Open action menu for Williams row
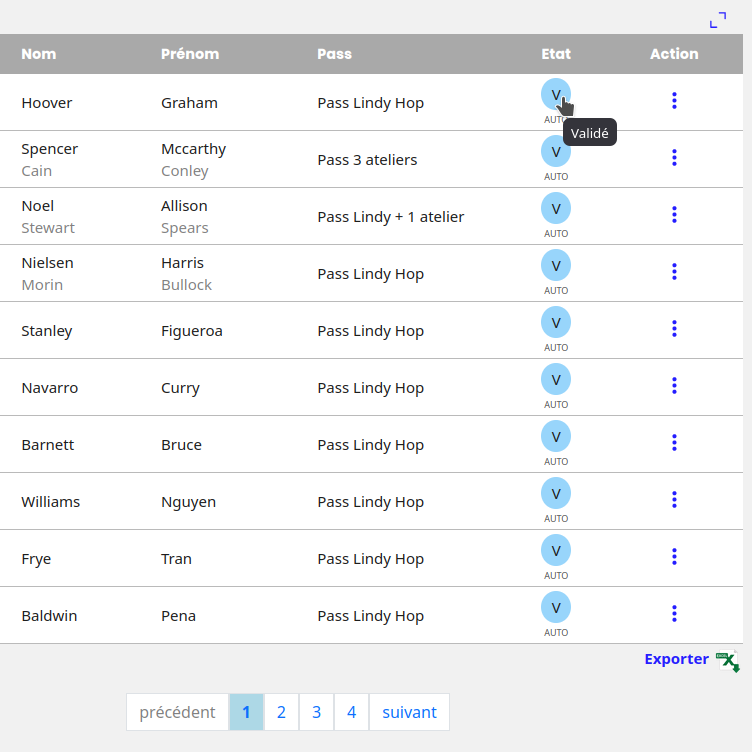 pos(674,500)
